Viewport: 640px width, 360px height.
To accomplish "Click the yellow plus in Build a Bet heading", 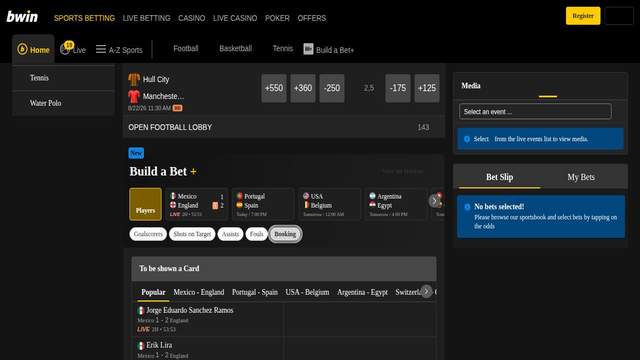I will pos(193,172).
